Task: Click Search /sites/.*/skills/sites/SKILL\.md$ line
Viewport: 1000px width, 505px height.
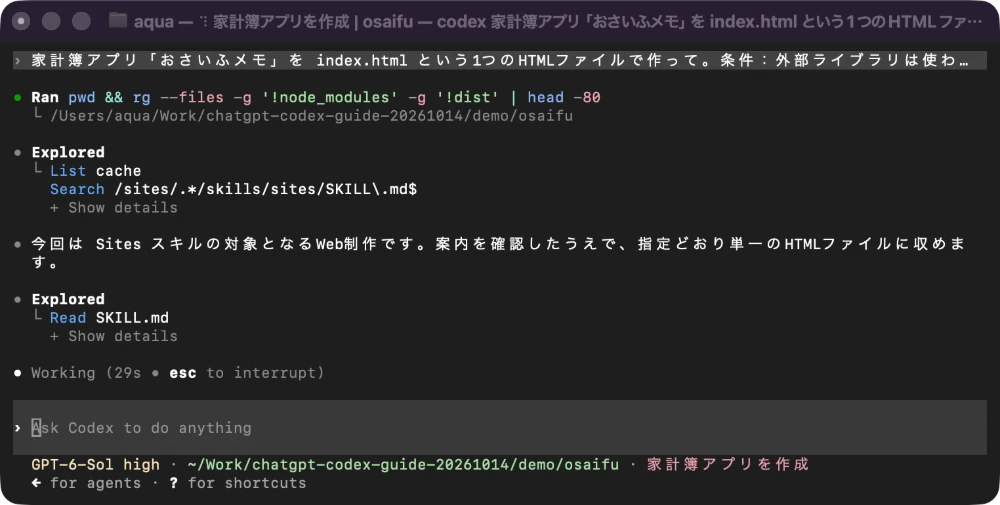Action: [x=233, y=189]
